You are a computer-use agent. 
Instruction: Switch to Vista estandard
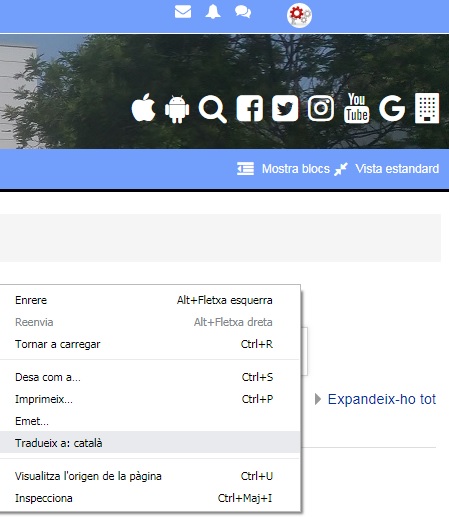(397, 169)
